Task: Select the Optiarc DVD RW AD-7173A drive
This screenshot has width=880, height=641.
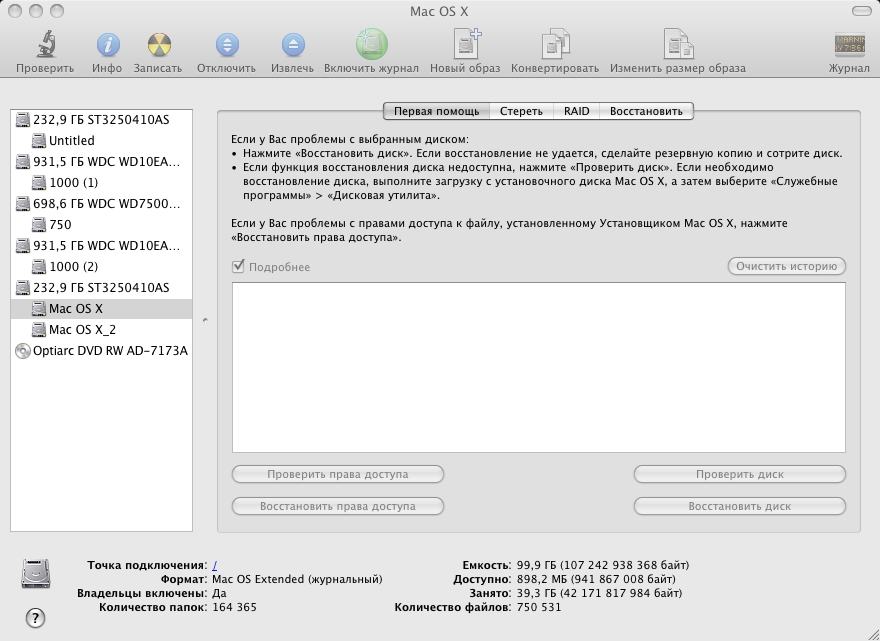Action: pos(101,351)
